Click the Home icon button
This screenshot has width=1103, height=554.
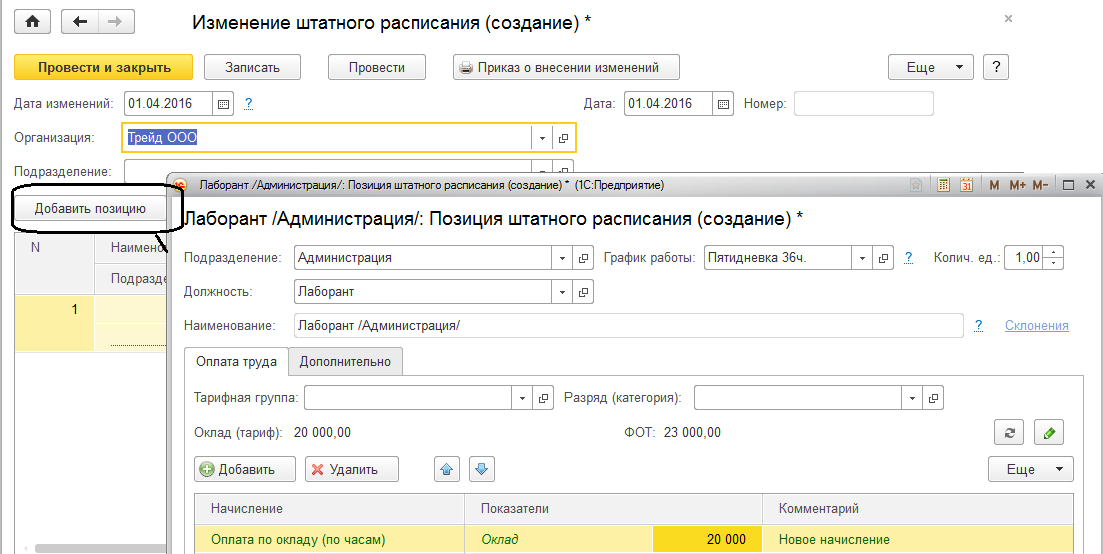click(x=33, y=22)
